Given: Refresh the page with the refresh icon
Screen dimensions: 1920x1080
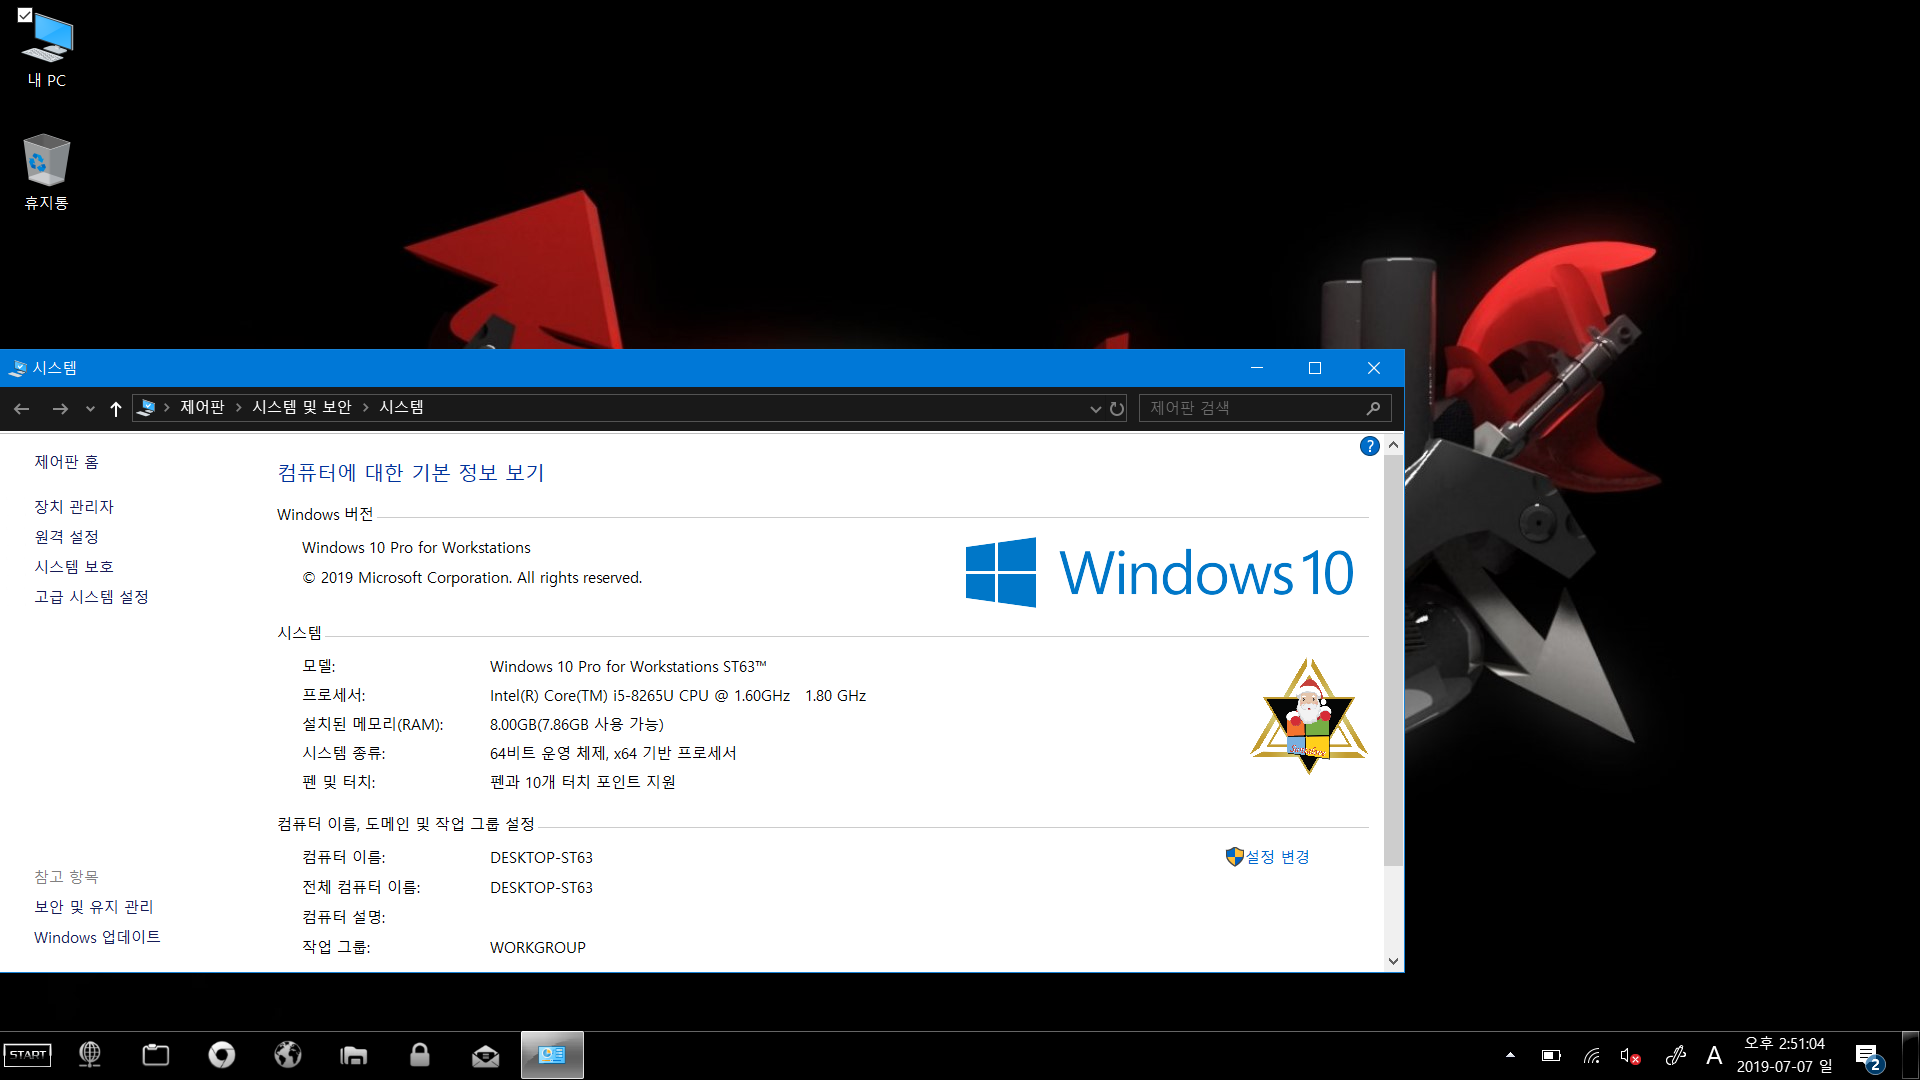Looking at the screenshot, I should point(1117,408).
